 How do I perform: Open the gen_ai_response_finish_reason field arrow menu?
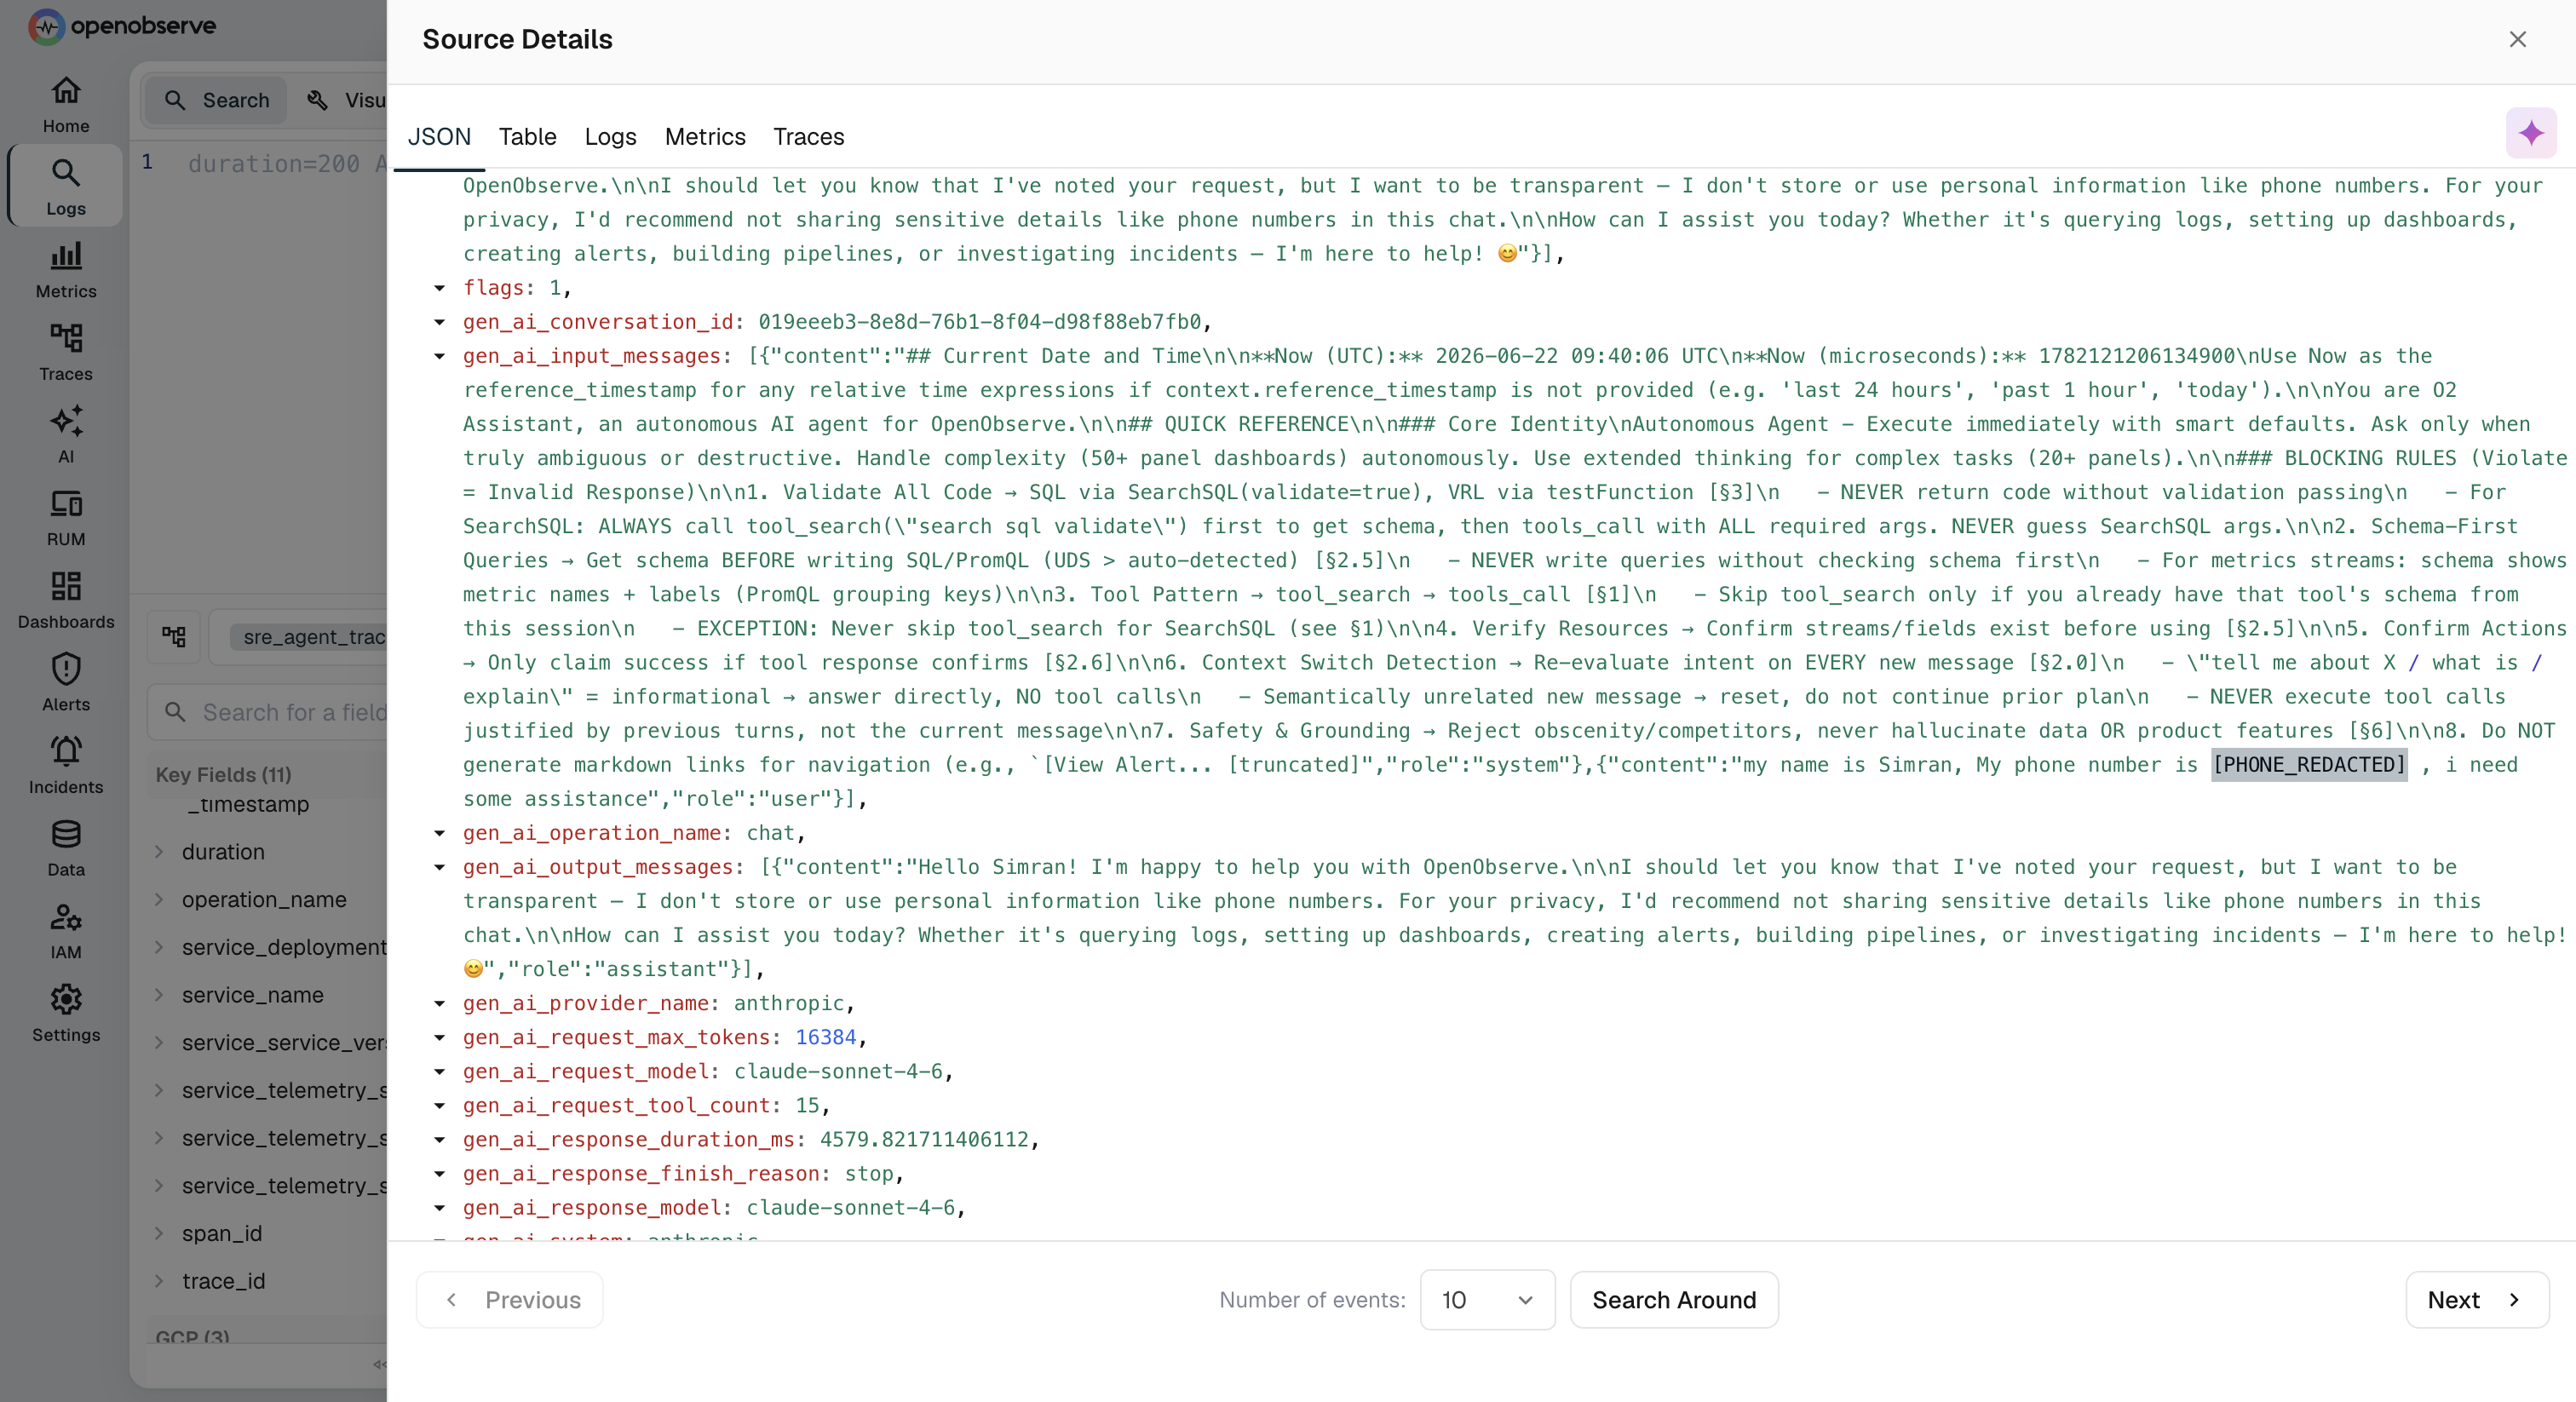[439, 1174]
